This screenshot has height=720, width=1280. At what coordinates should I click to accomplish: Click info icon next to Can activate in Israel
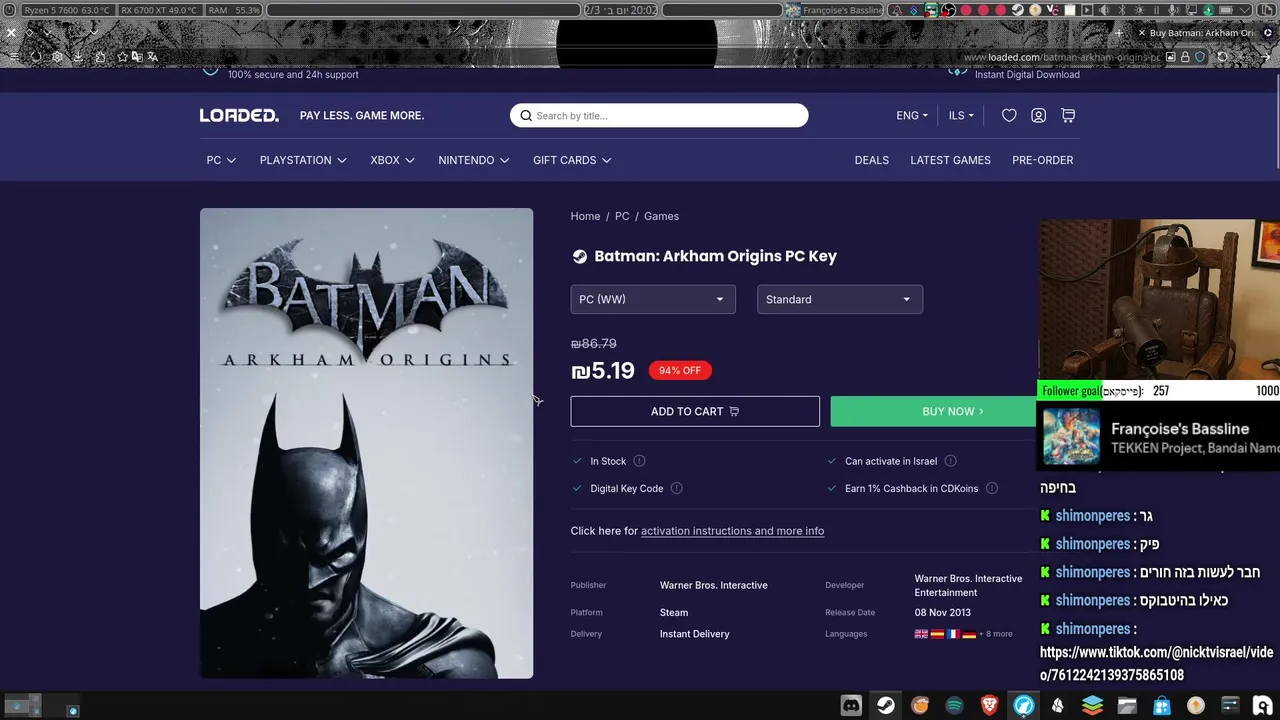(950, 461)
